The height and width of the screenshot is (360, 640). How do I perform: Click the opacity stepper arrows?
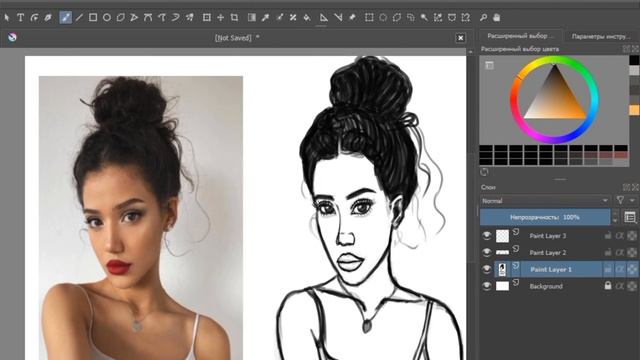(615, 217)
